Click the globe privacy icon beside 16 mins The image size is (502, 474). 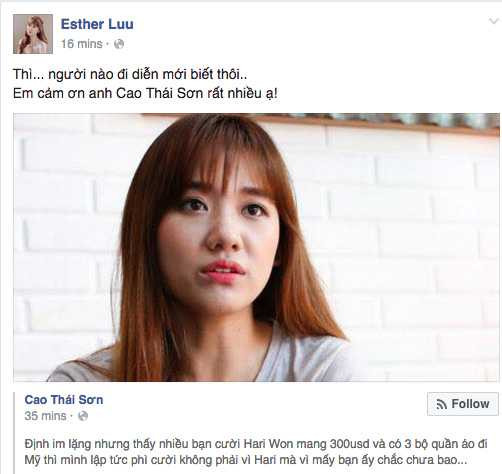tap(119, 44)
